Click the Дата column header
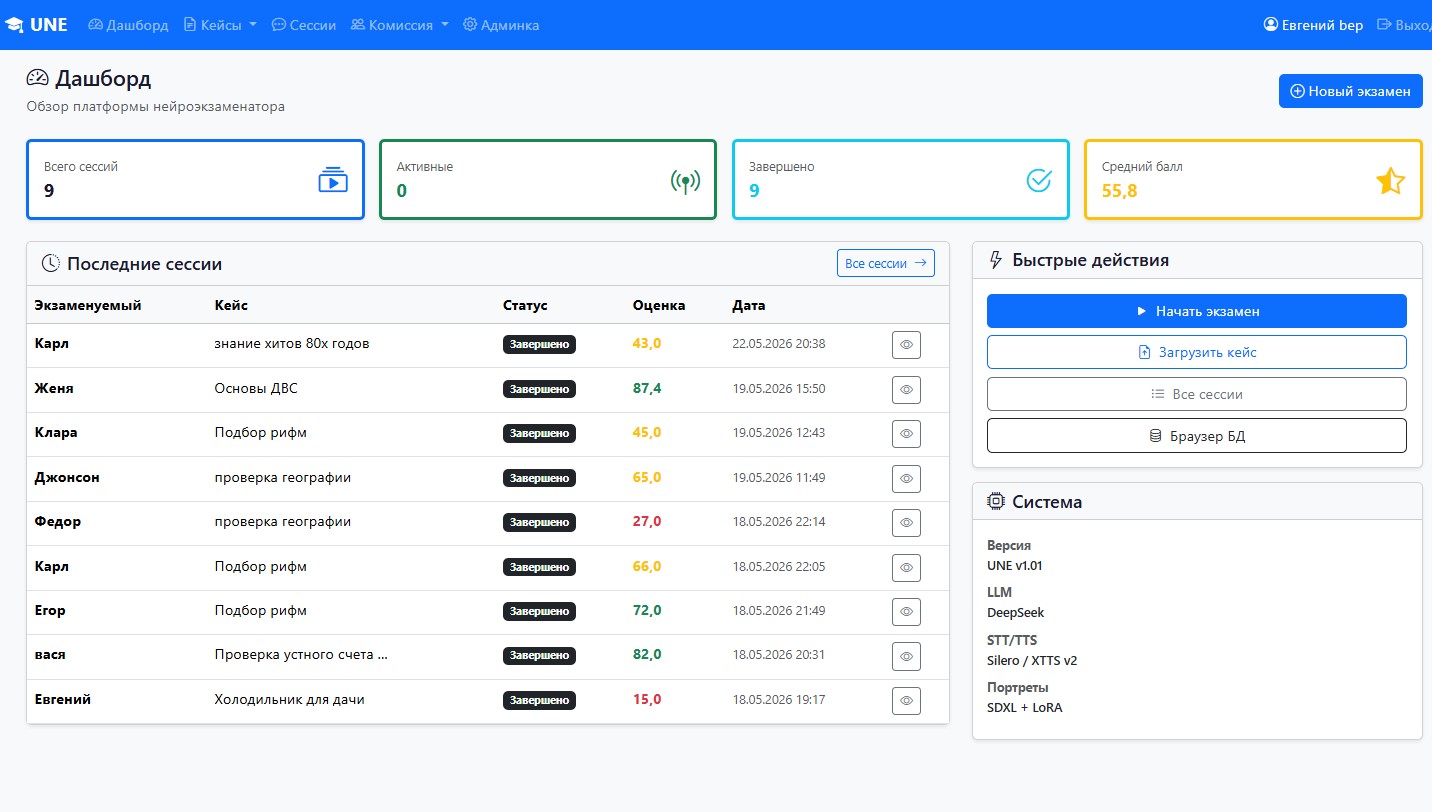The width and height of the screenshot is (1432, 812). (749, 305)
